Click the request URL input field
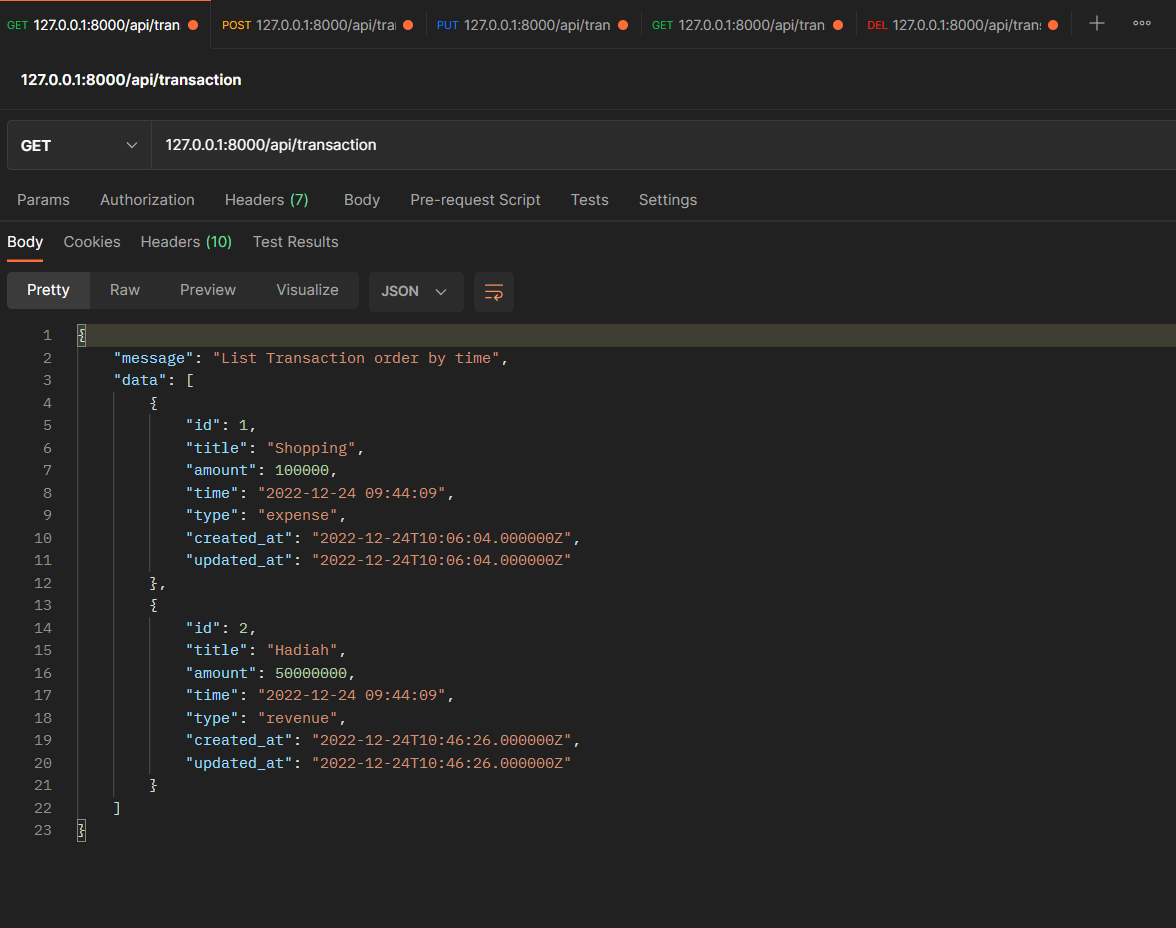 click(x=664, y=146)
